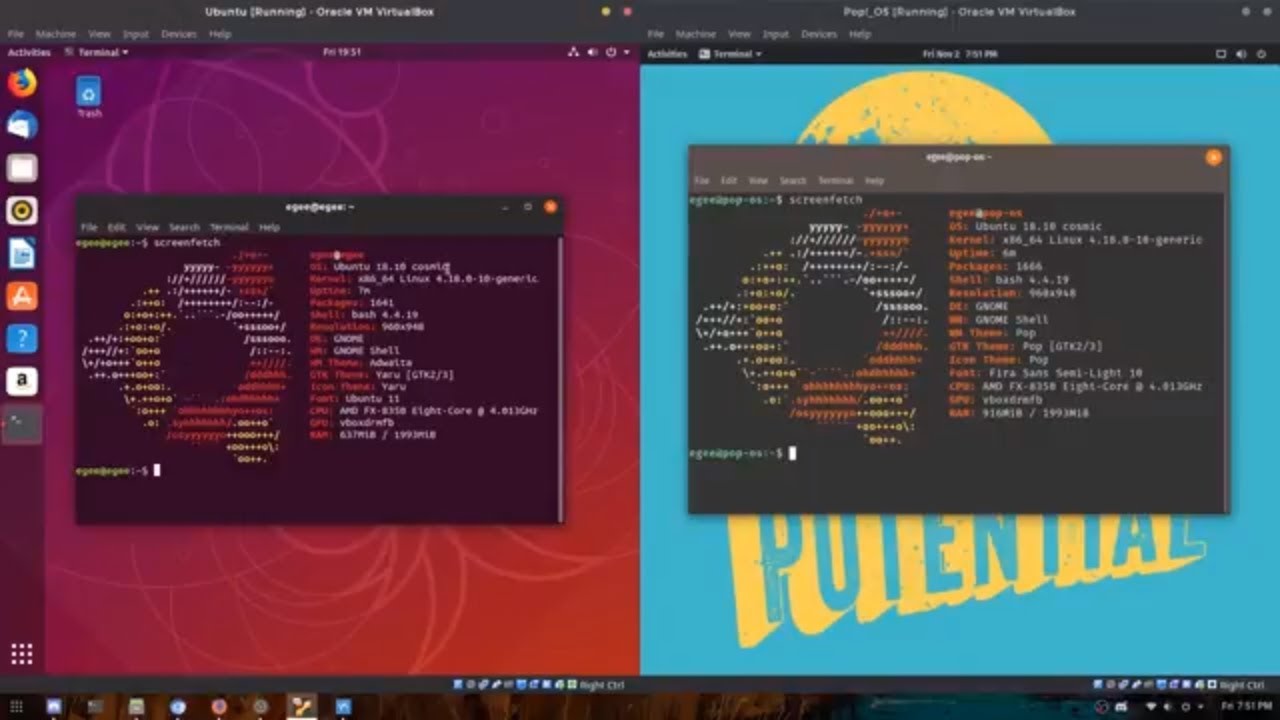Click the volume icon in the Ubuntu top bar
Image resolution: width=1280 pixels, height=720 pixels.
[x=593, y=52]
